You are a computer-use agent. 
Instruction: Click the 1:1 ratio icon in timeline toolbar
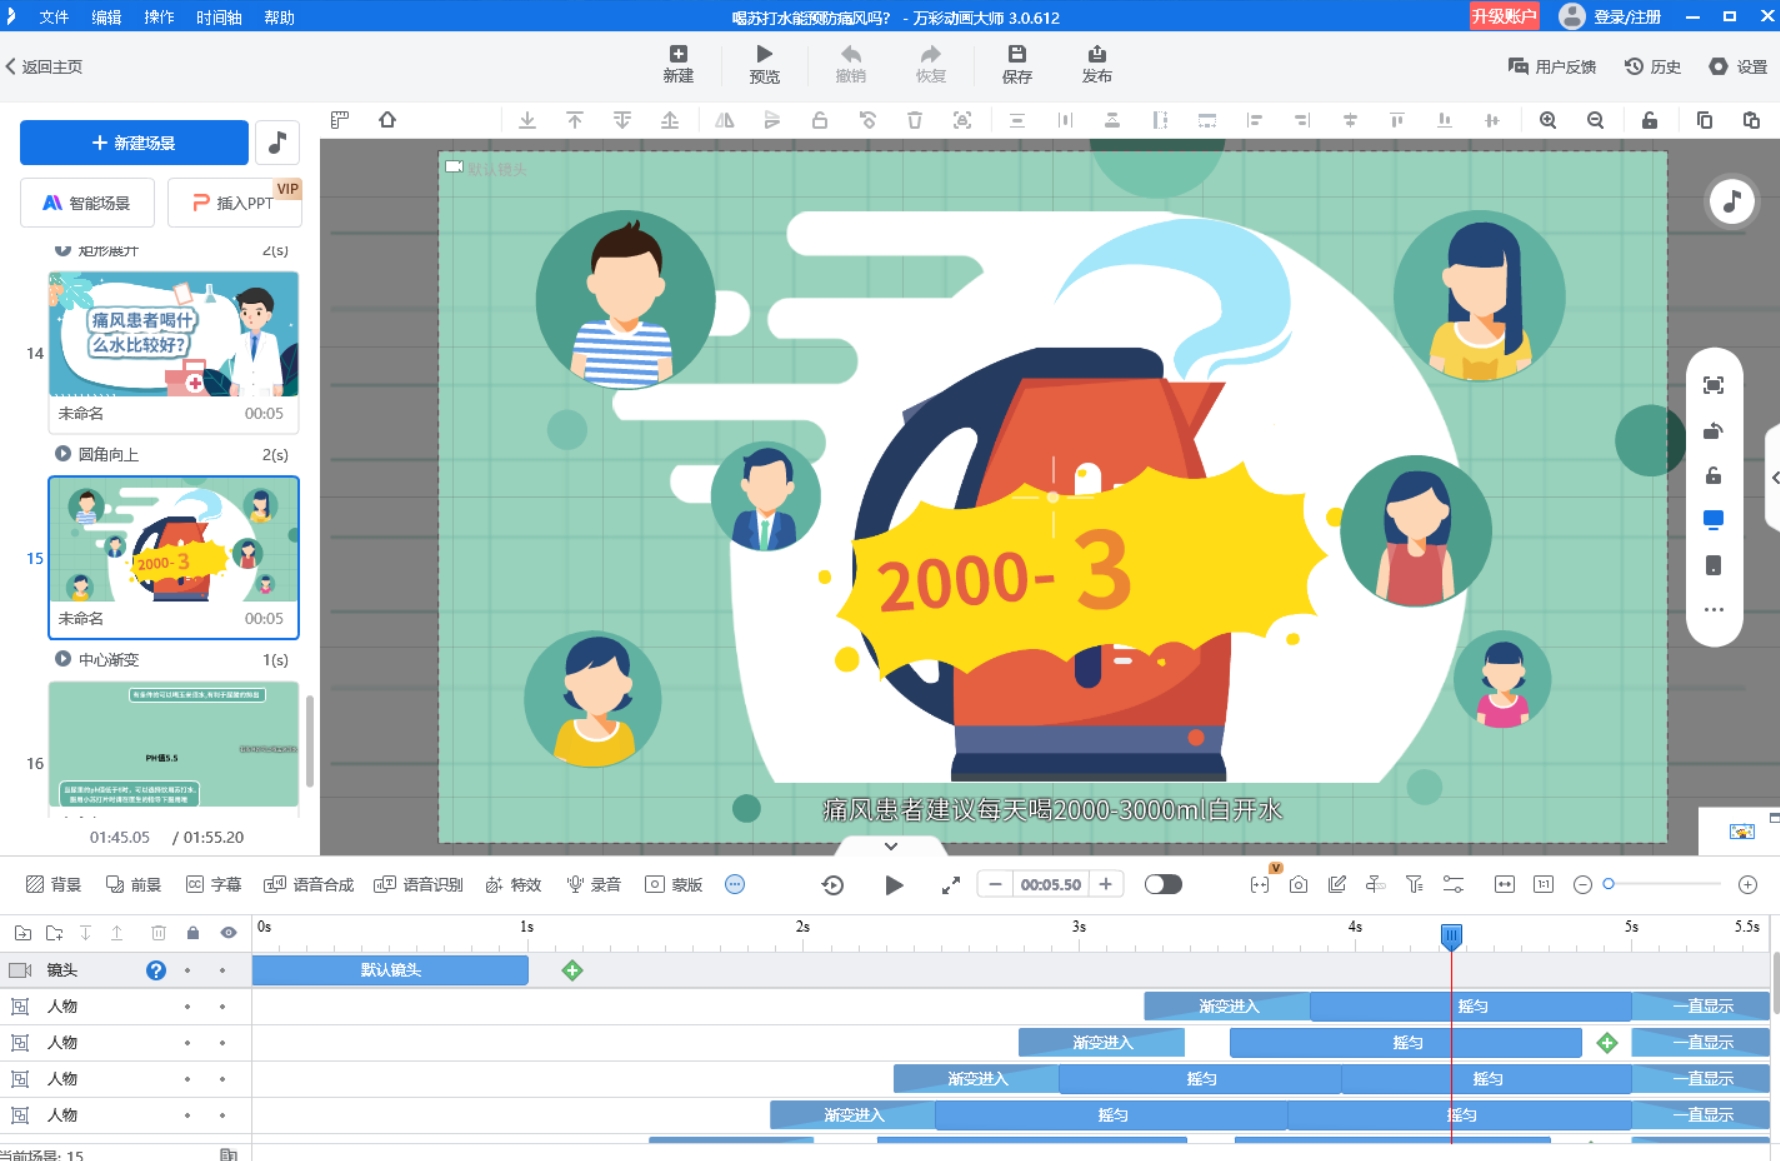pos(1543,884)
